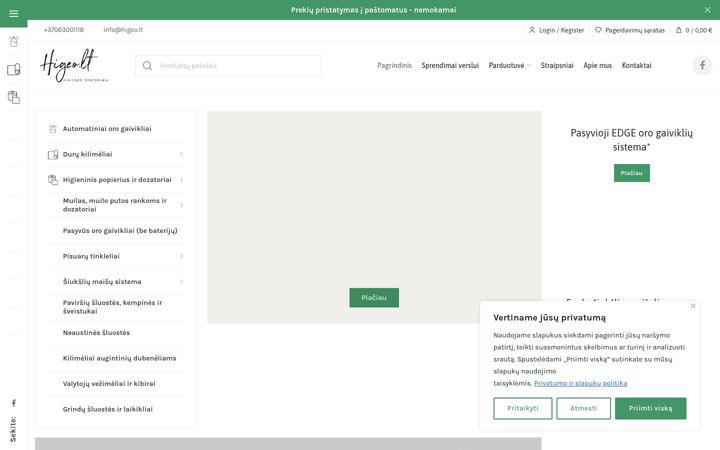The image size is (720, 450).
Task: Select Automatiniai oro gaivikliai category
Action: point(107,129)
